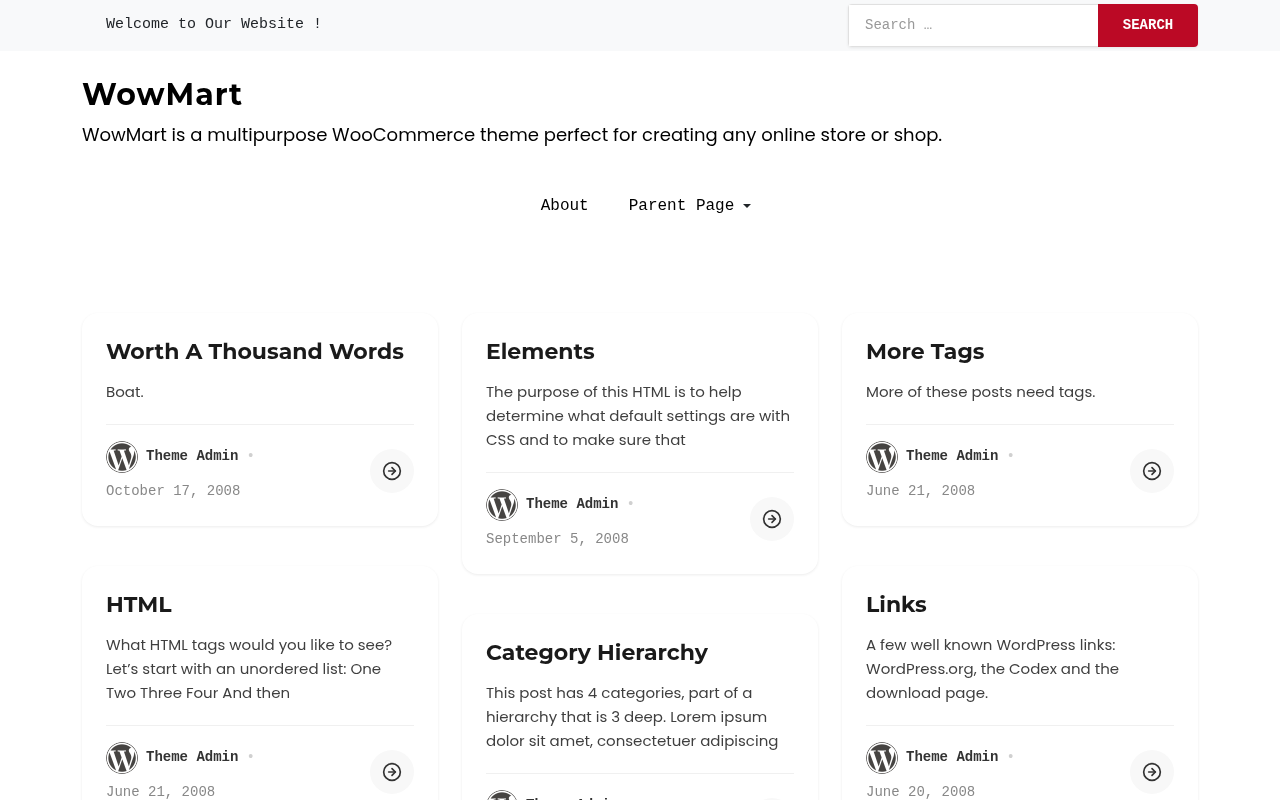The width and height of the screenshot is (1280, 800).
Task: Click Theme Admin avatar on Worth A Thousand Words
Action: (122, 457)
